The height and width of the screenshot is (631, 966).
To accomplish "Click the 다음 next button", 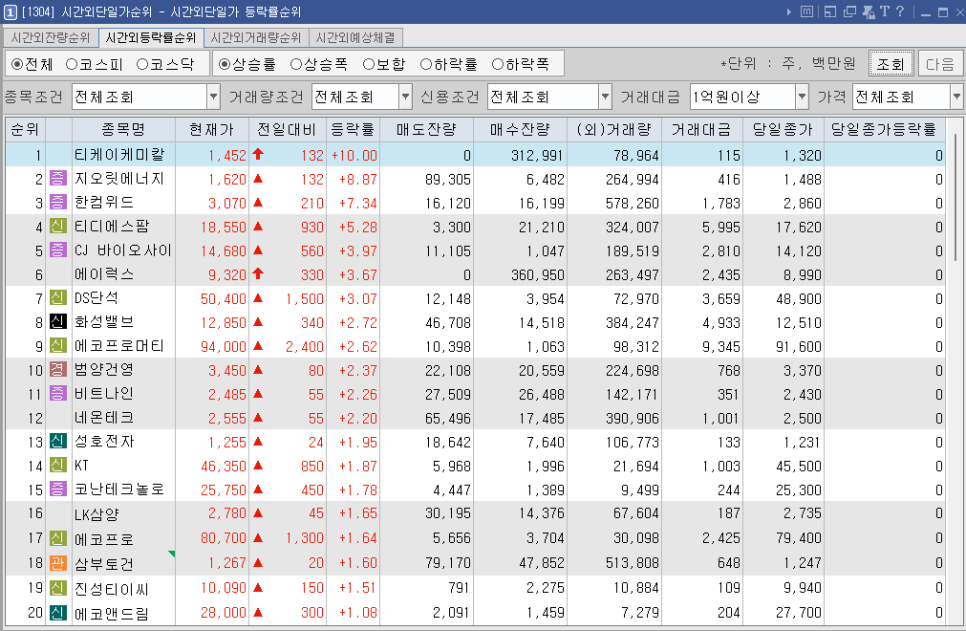I will (940, 64).
